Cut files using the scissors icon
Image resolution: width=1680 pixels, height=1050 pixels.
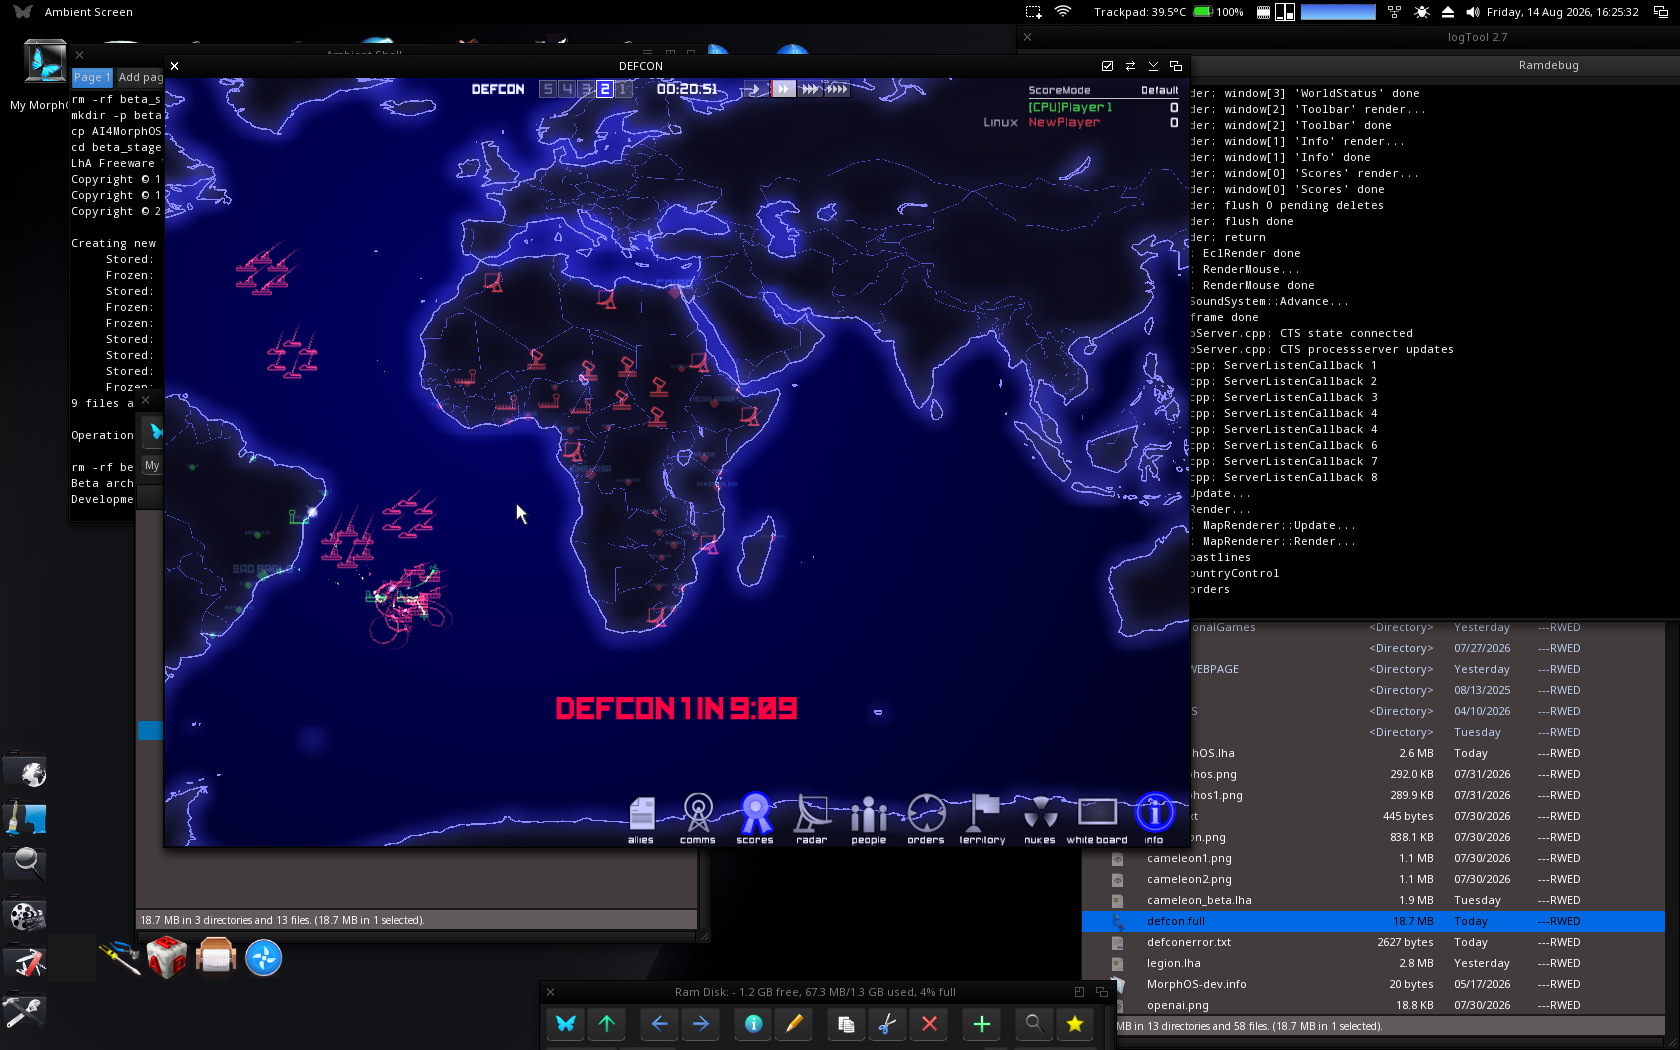tap(887, 1023)
